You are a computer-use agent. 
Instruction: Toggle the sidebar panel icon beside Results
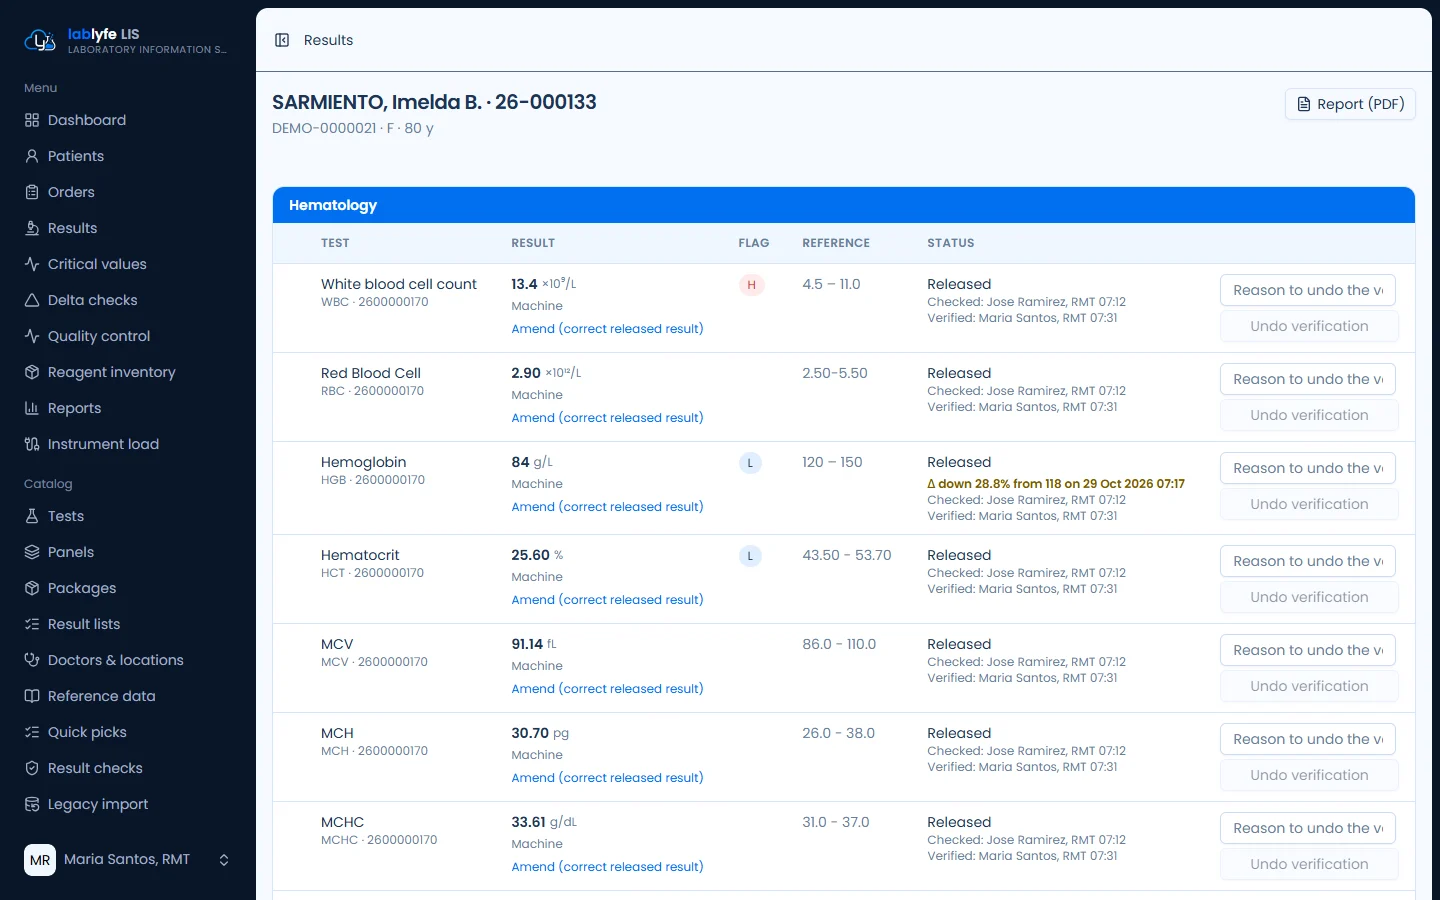(282, 40)
